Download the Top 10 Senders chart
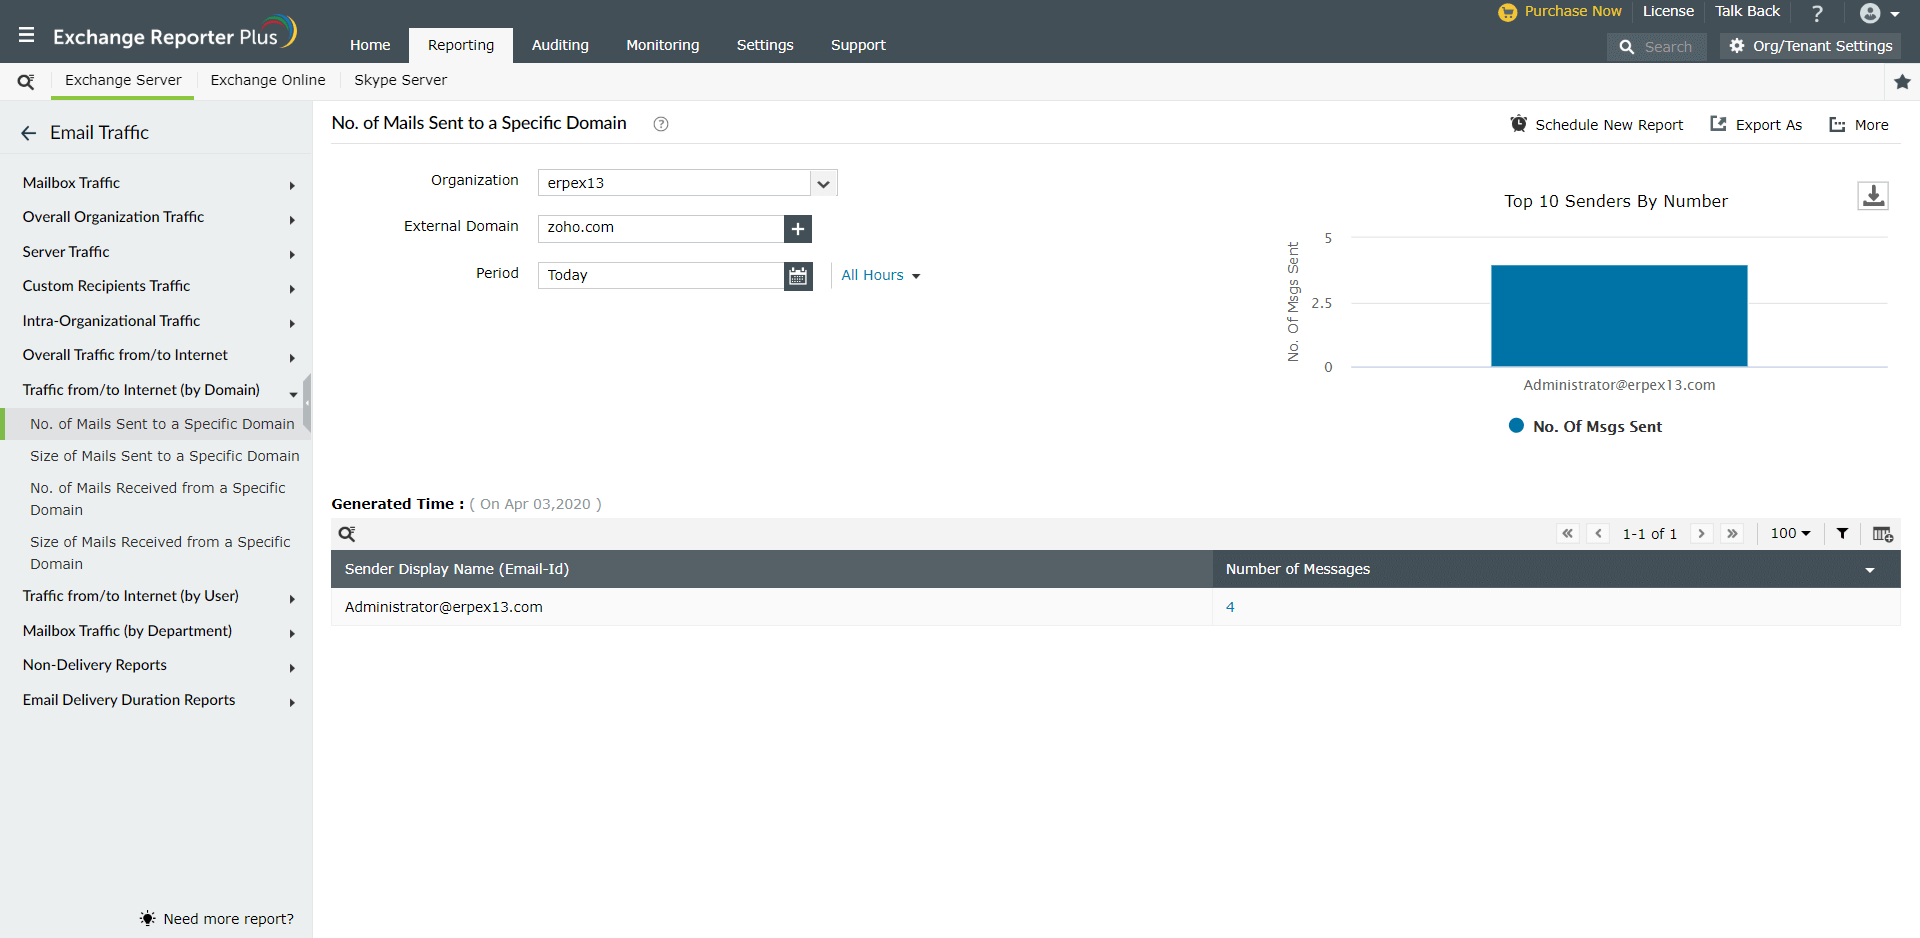 (1873, 195)
